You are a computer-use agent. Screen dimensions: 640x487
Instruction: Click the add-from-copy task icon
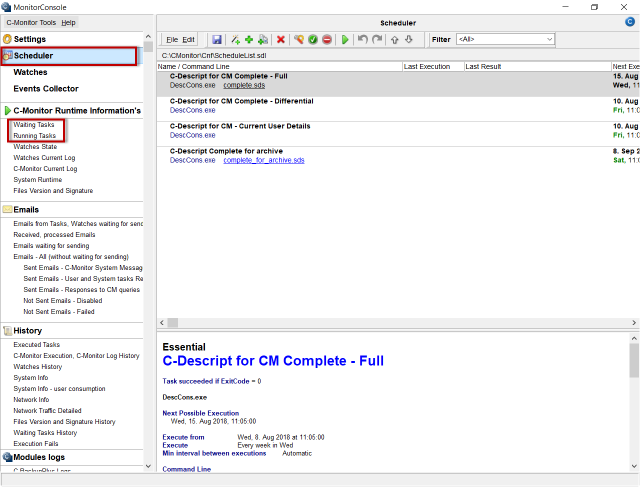[263, 40]
